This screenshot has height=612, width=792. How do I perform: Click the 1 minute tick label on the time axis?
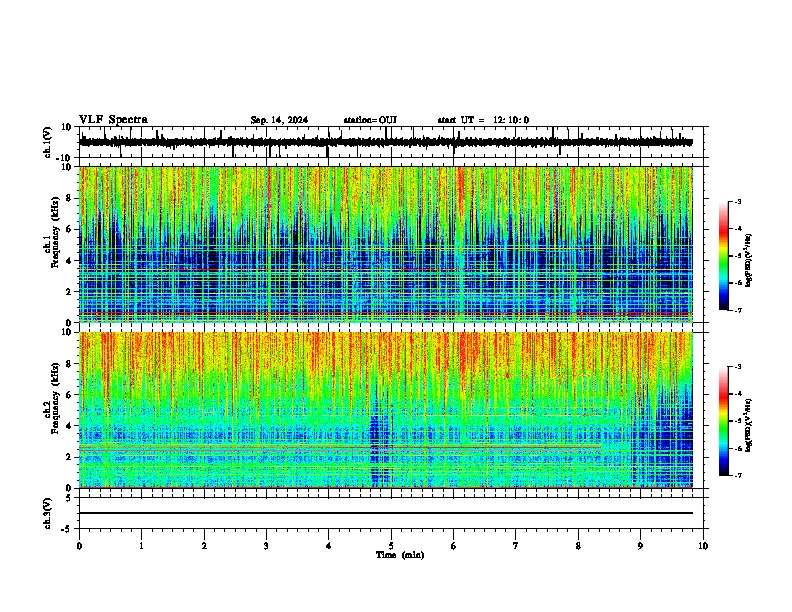tap(141, 546)
